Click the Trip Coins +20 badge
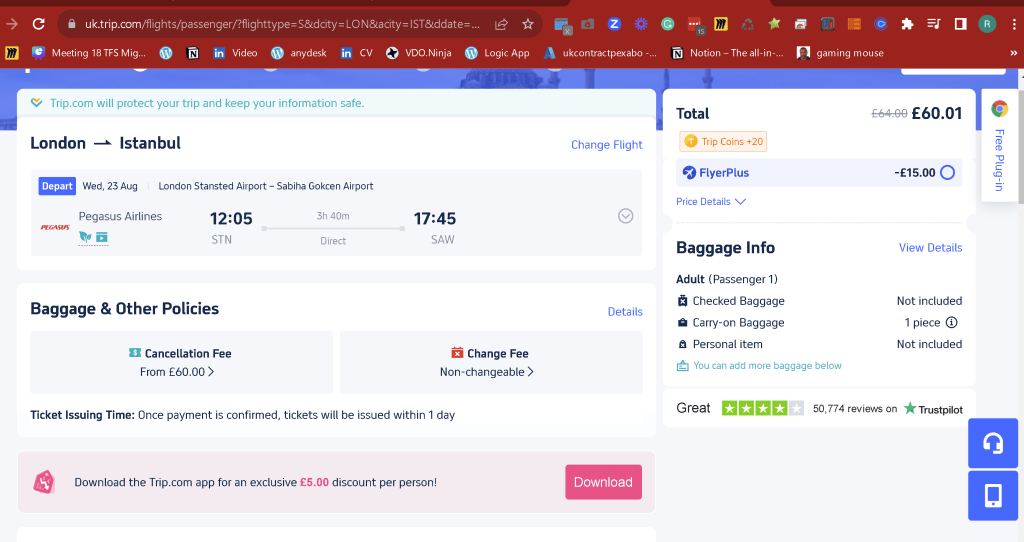Image resolution: width=1024 pixels, height=542 pixels. [x=723, y=142]
